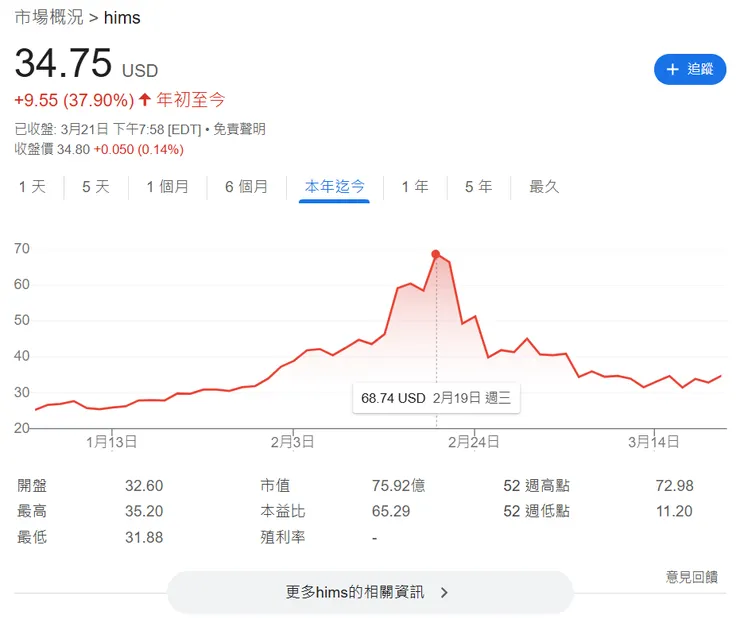
Task: Click the red up arrow icon
Action: pos(145,99)
